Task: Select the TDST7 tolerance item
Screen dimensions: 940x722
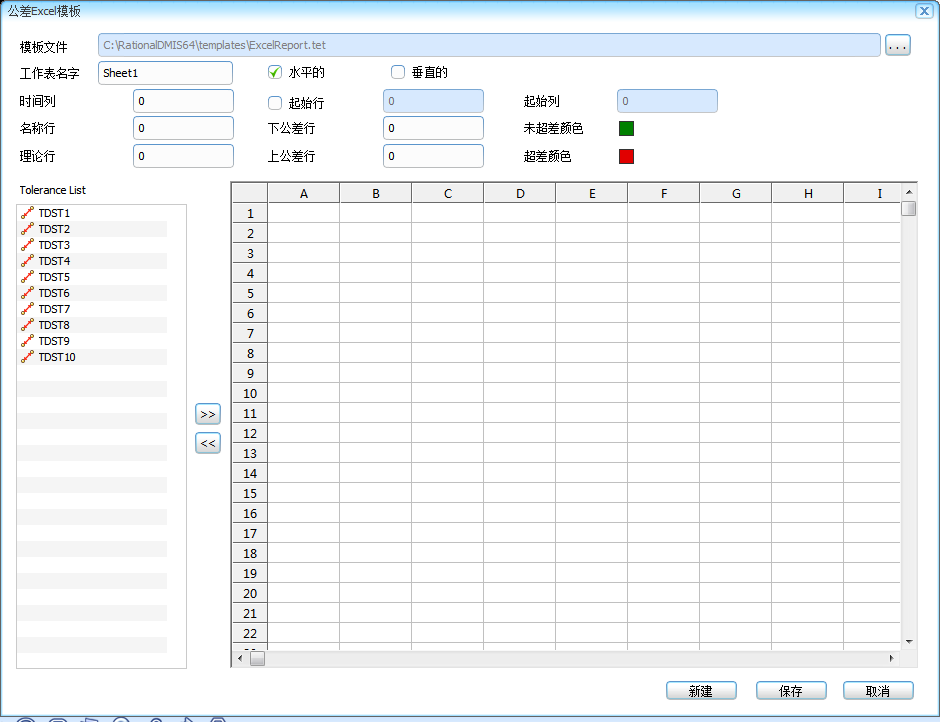Action: click(55, 309)
